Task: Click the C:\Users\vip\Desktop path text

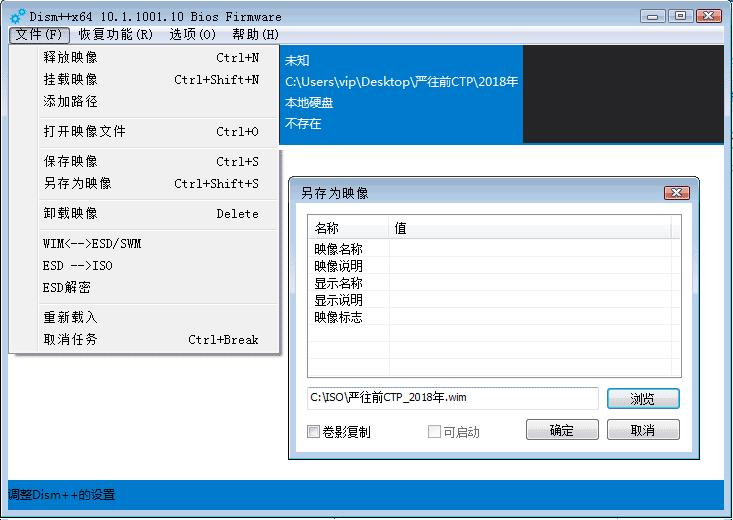Action: [x=401, y=81]
